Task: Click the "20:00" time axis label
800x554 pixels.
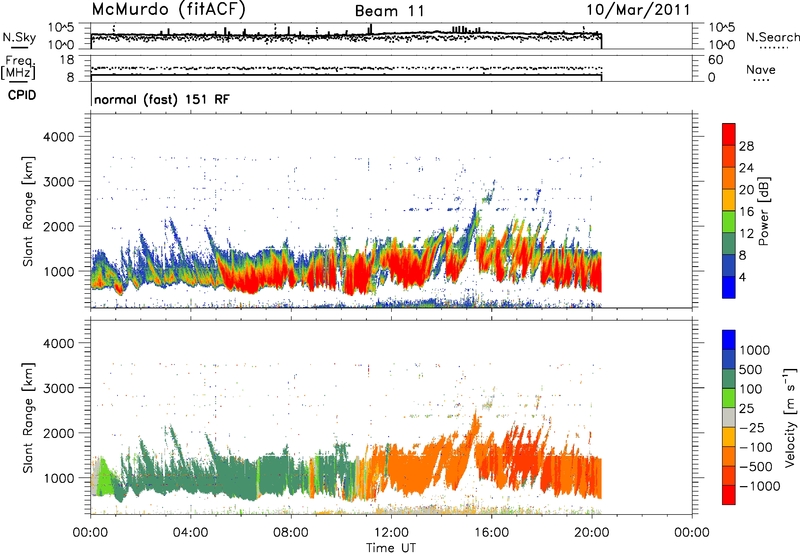Action: click(591, 533)
